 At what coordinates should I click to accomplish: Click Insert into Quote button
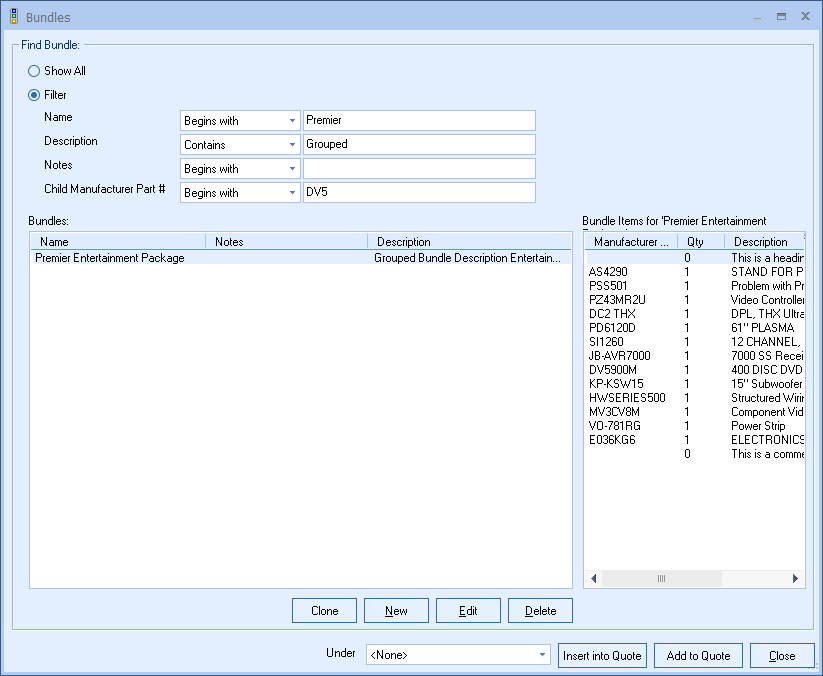pyautogui.click(x=603, y=656)
